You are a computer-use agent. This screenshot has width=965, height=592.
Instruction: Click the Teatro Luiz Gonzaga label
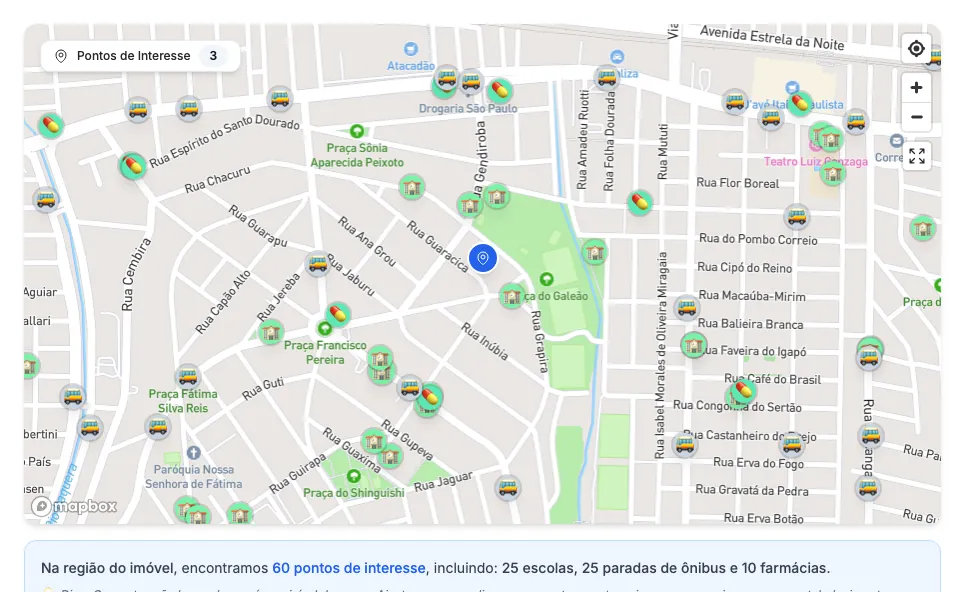[x=815, y=161]
